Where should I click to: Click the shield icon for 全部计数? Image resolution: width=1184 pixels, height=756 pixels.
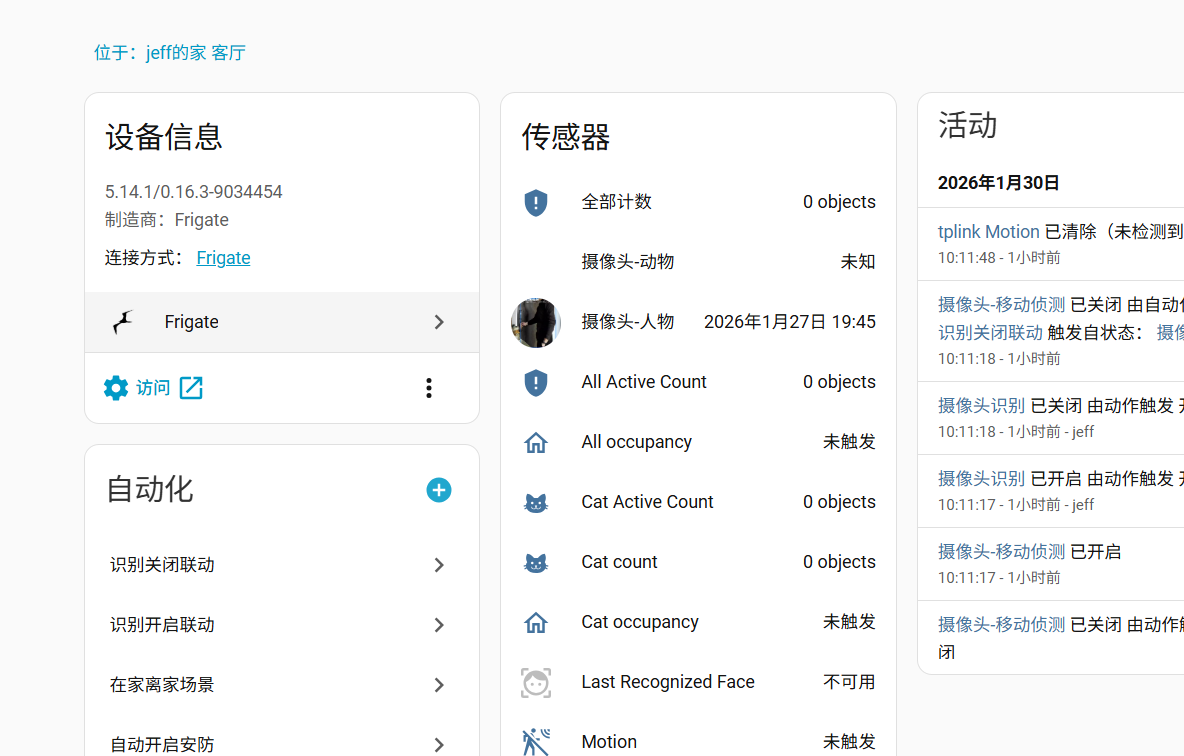[536, 203]
